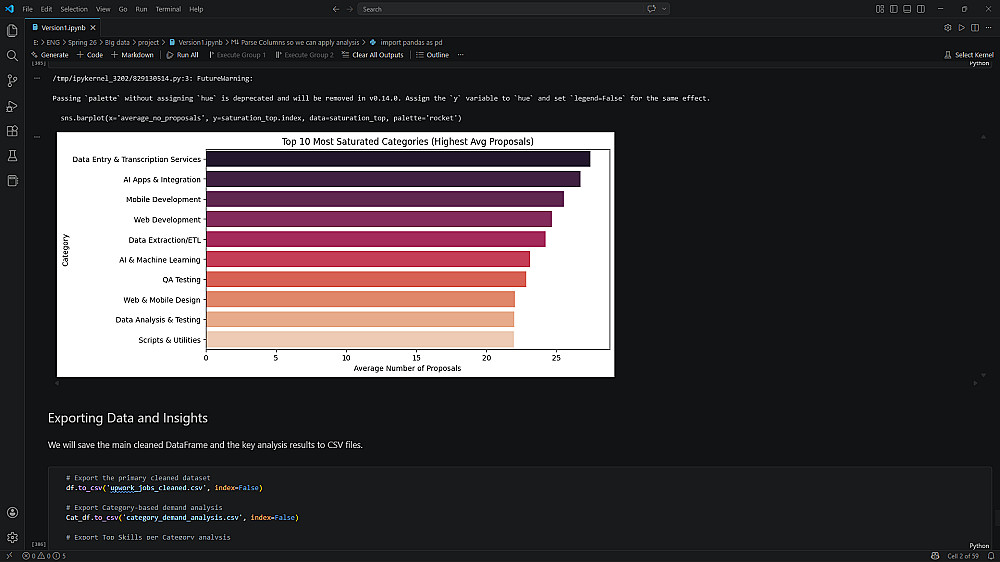Open the Source Control view
The width and height of the screenshot is (1000, 562).
12,81
